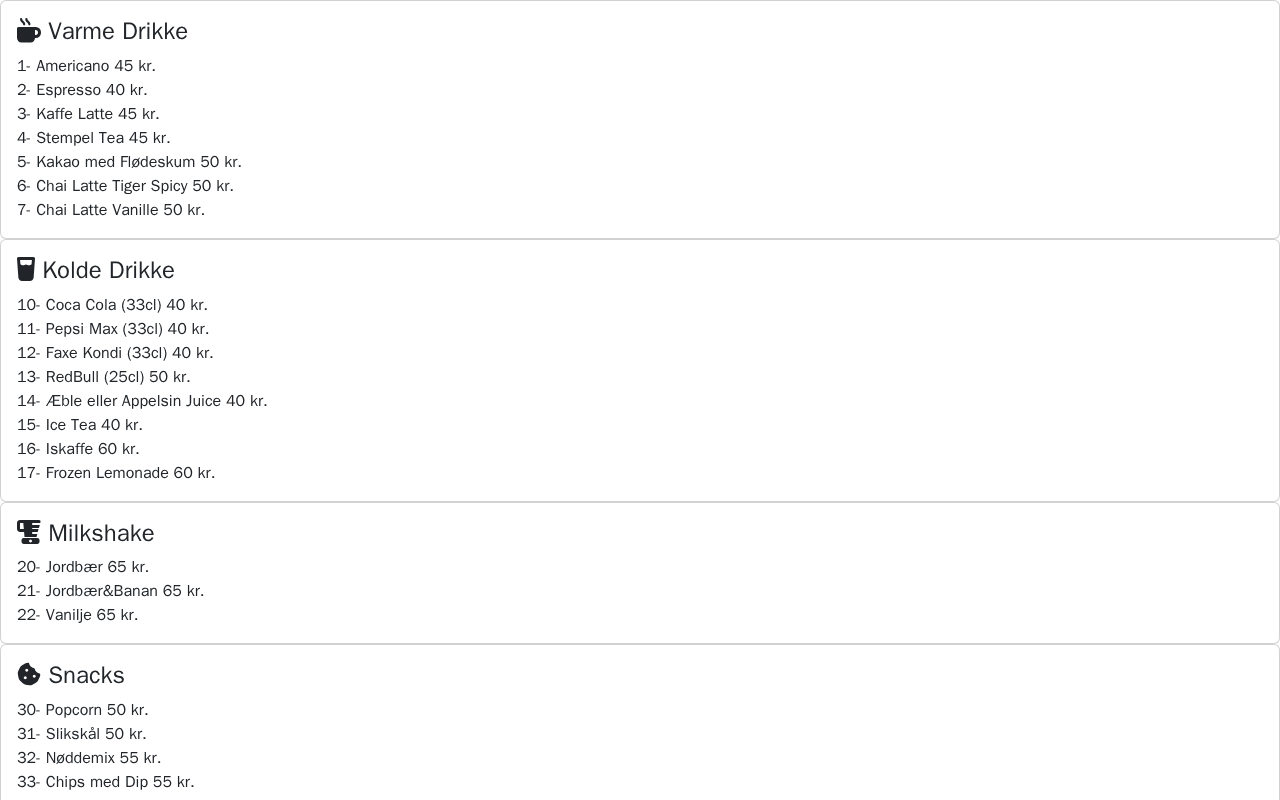Screen dimensions: 1280x800
Task: Pick the RedBull (25cl) item
Action: tap(104, 377)
